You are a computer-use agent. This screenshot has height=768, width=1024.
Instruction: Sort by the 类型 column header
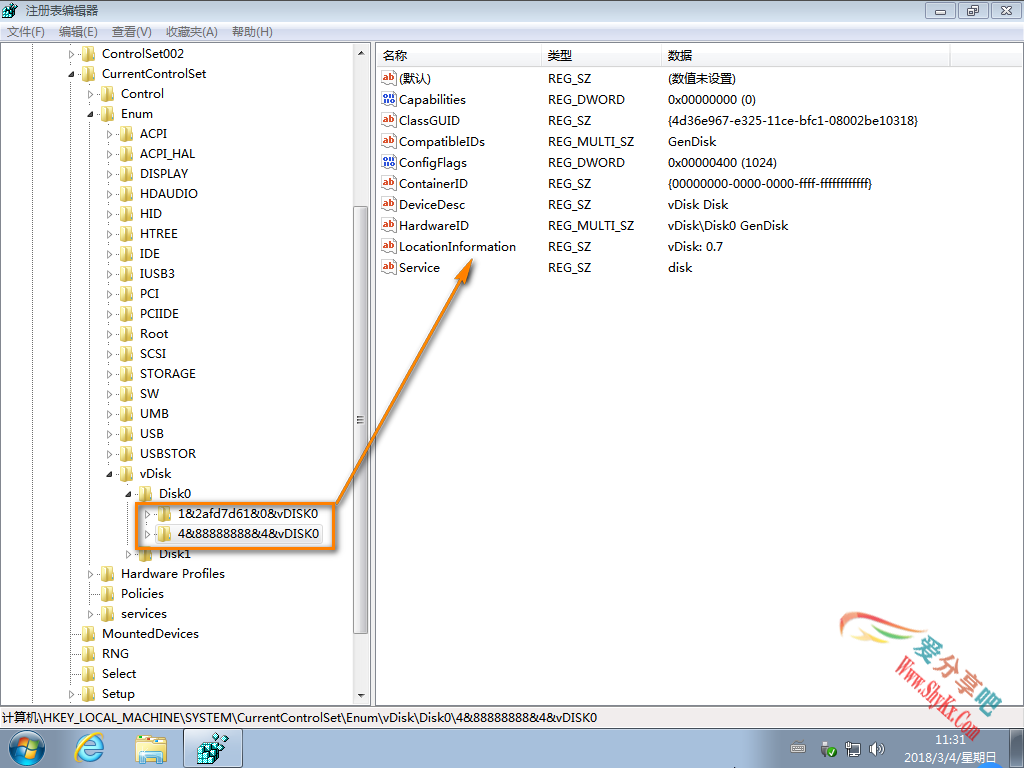(x=601, y=56)
